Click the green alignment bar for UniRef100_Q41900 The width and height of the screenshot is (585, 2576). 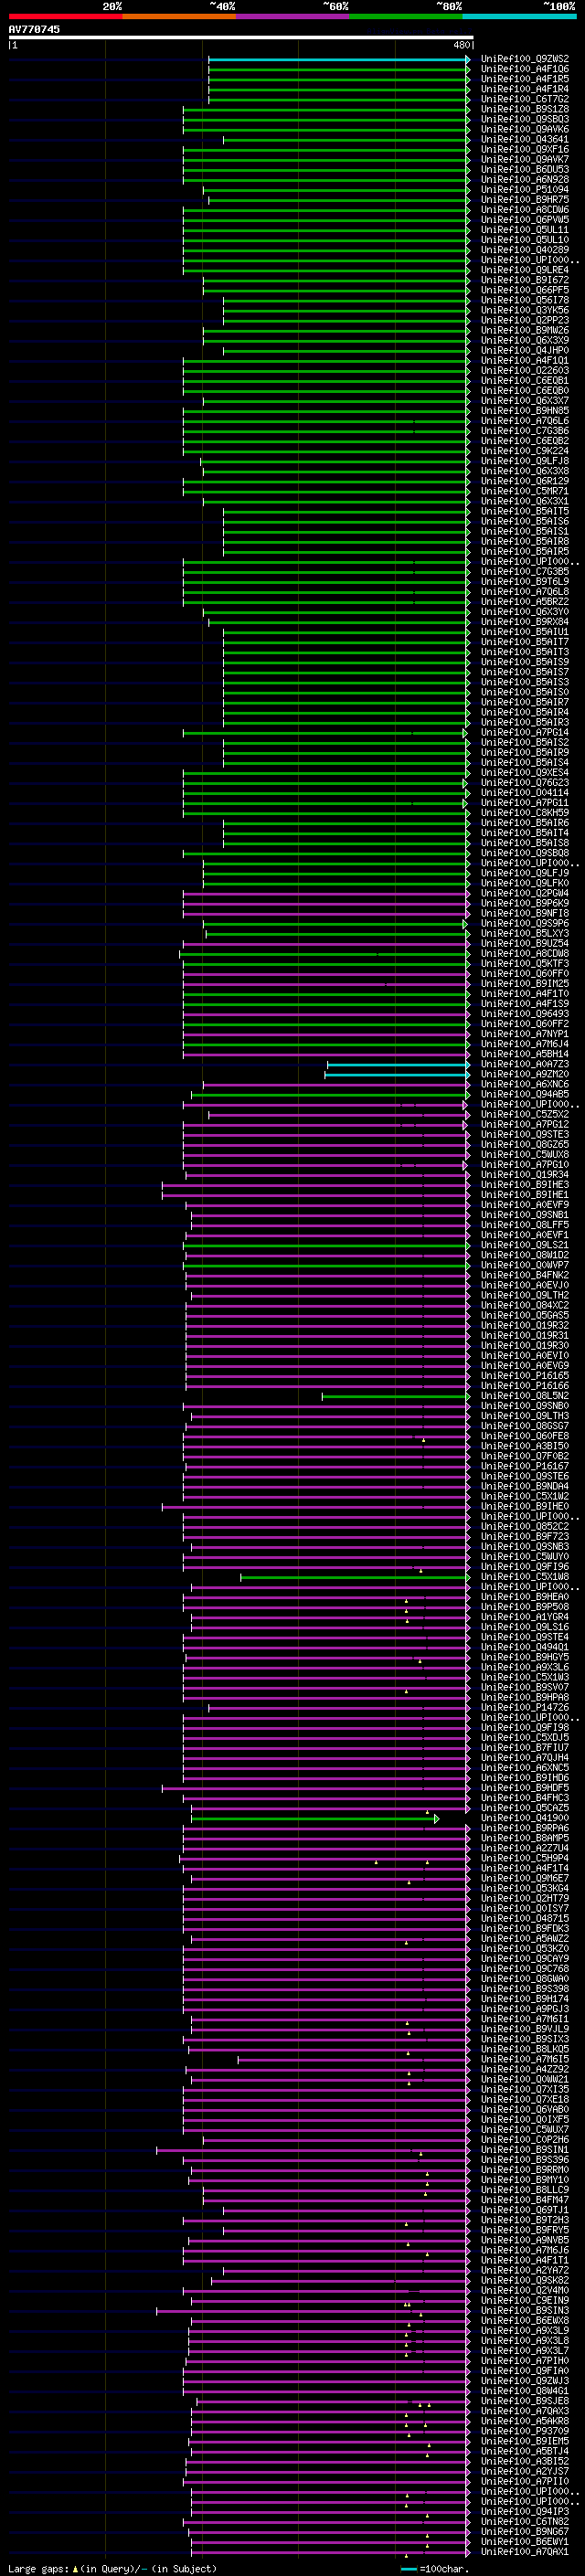pos(314,1818)
